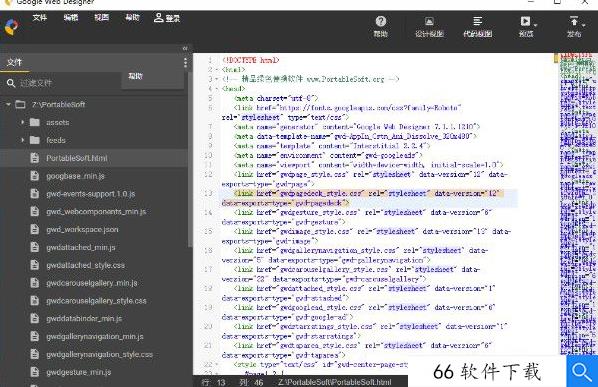Click the folder icon next to feeds

35,140
